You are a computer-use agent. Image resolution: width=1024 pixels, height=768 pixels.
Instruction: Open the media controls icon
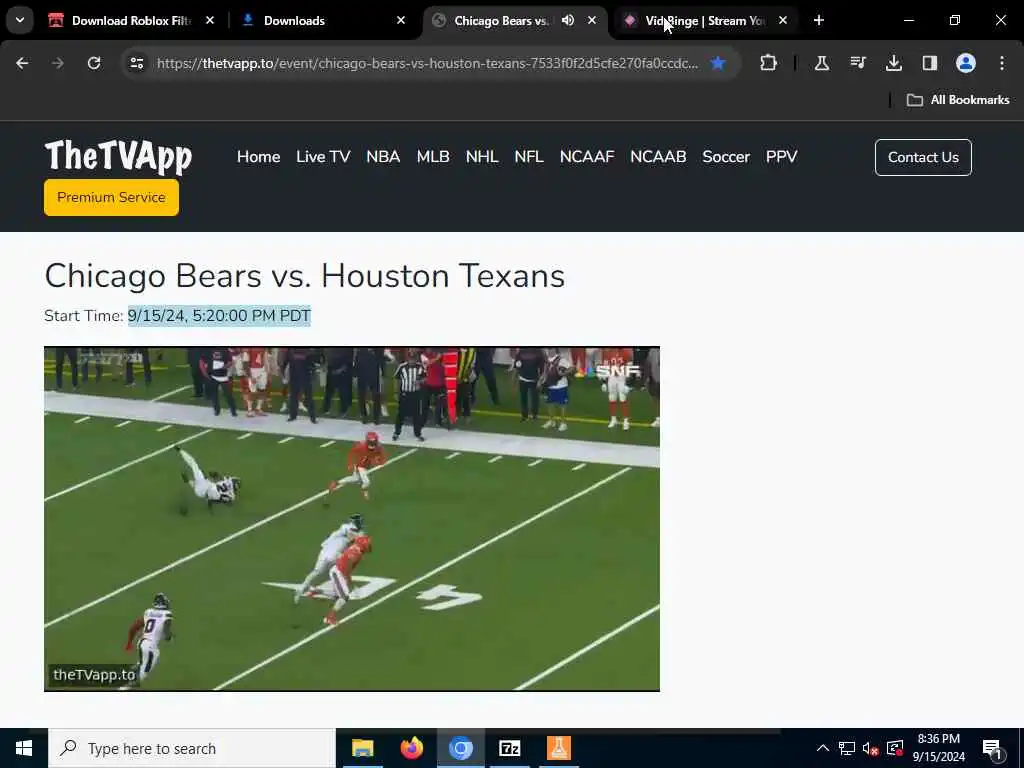(x=857, y=63)
